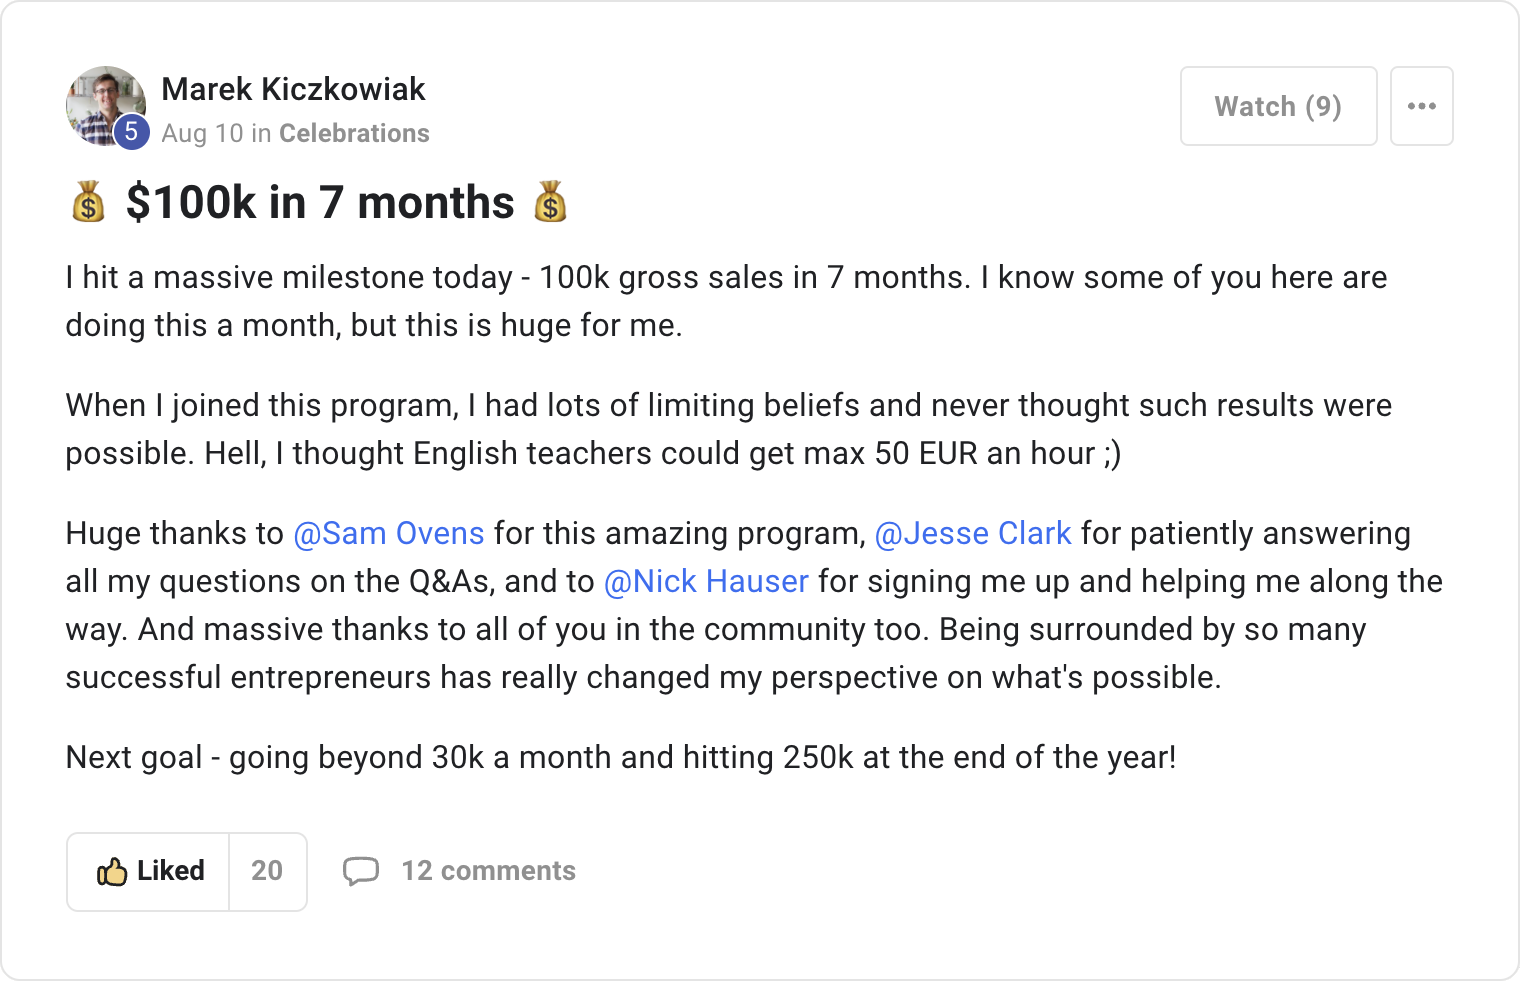Viewport: 1520px width, 981px height.
Task: Open Marek Kiczkowiak's profile via name
Action: click(x=293, y=89)
